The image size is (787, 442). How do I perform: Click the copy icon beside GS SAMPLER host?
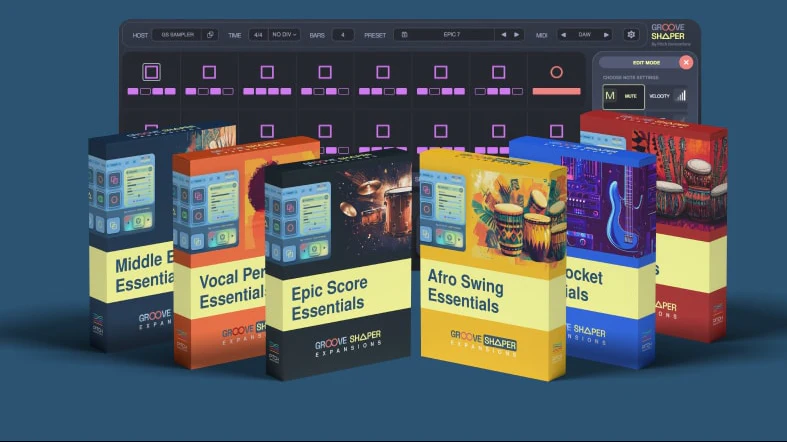pyautogui.click(x=210, y=35)
